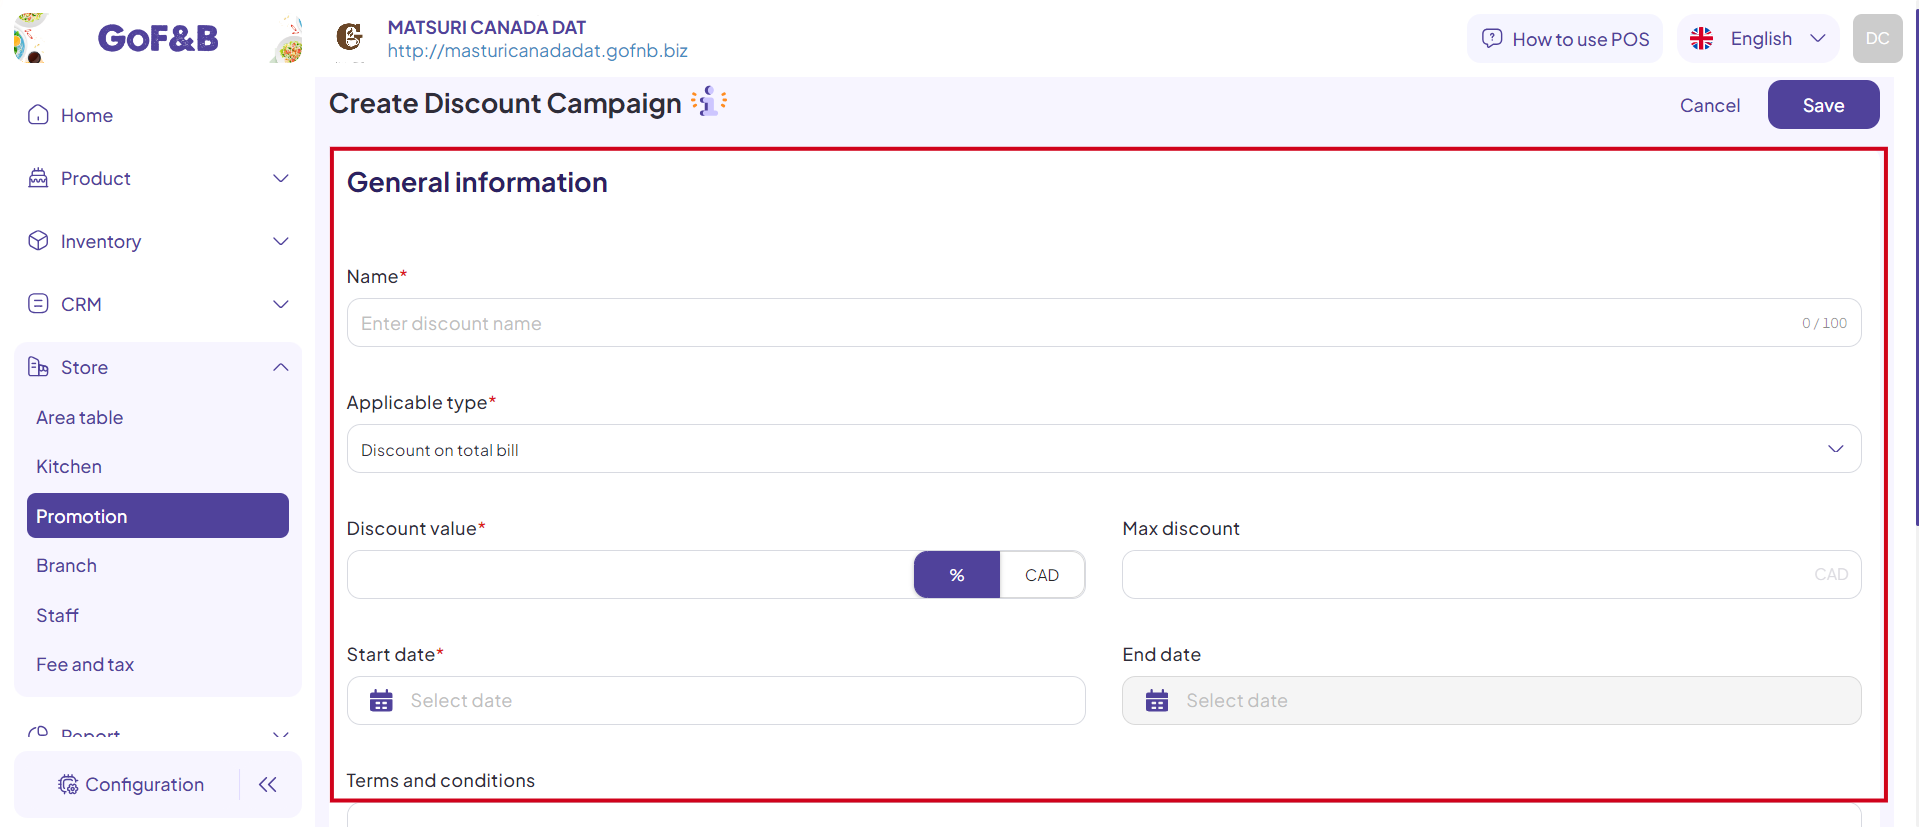1919x827 pixels.
Task: Open Area table in Store menu
Action: [x=80, y=418]
